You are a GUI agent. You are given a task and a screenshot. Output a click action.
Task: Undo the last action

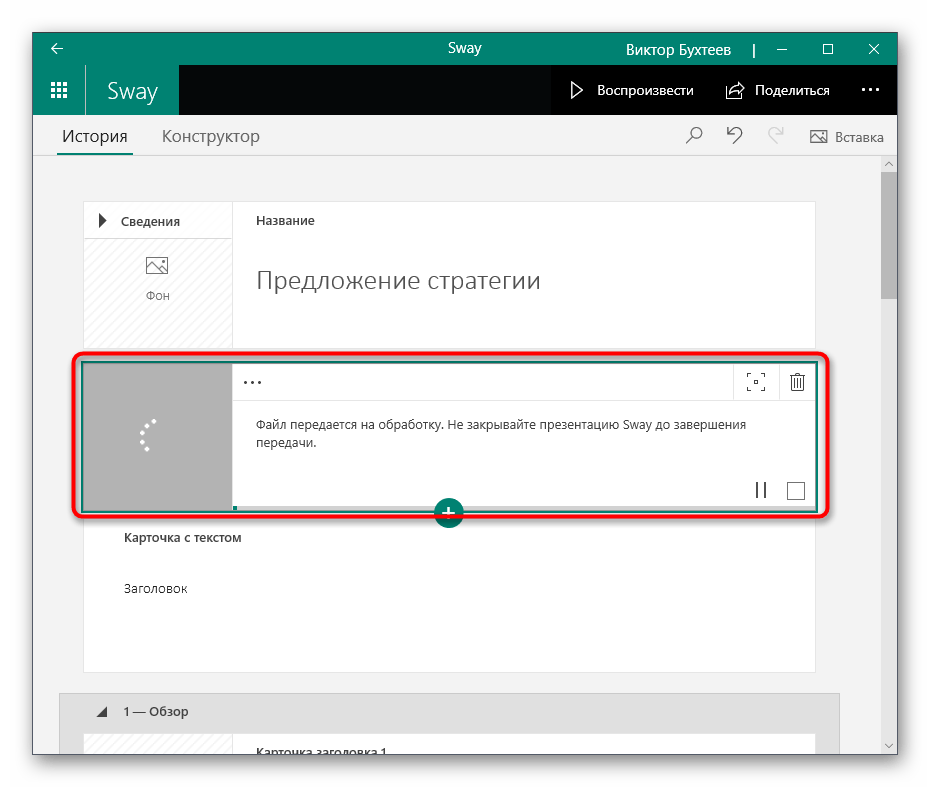tap(734, 137)
